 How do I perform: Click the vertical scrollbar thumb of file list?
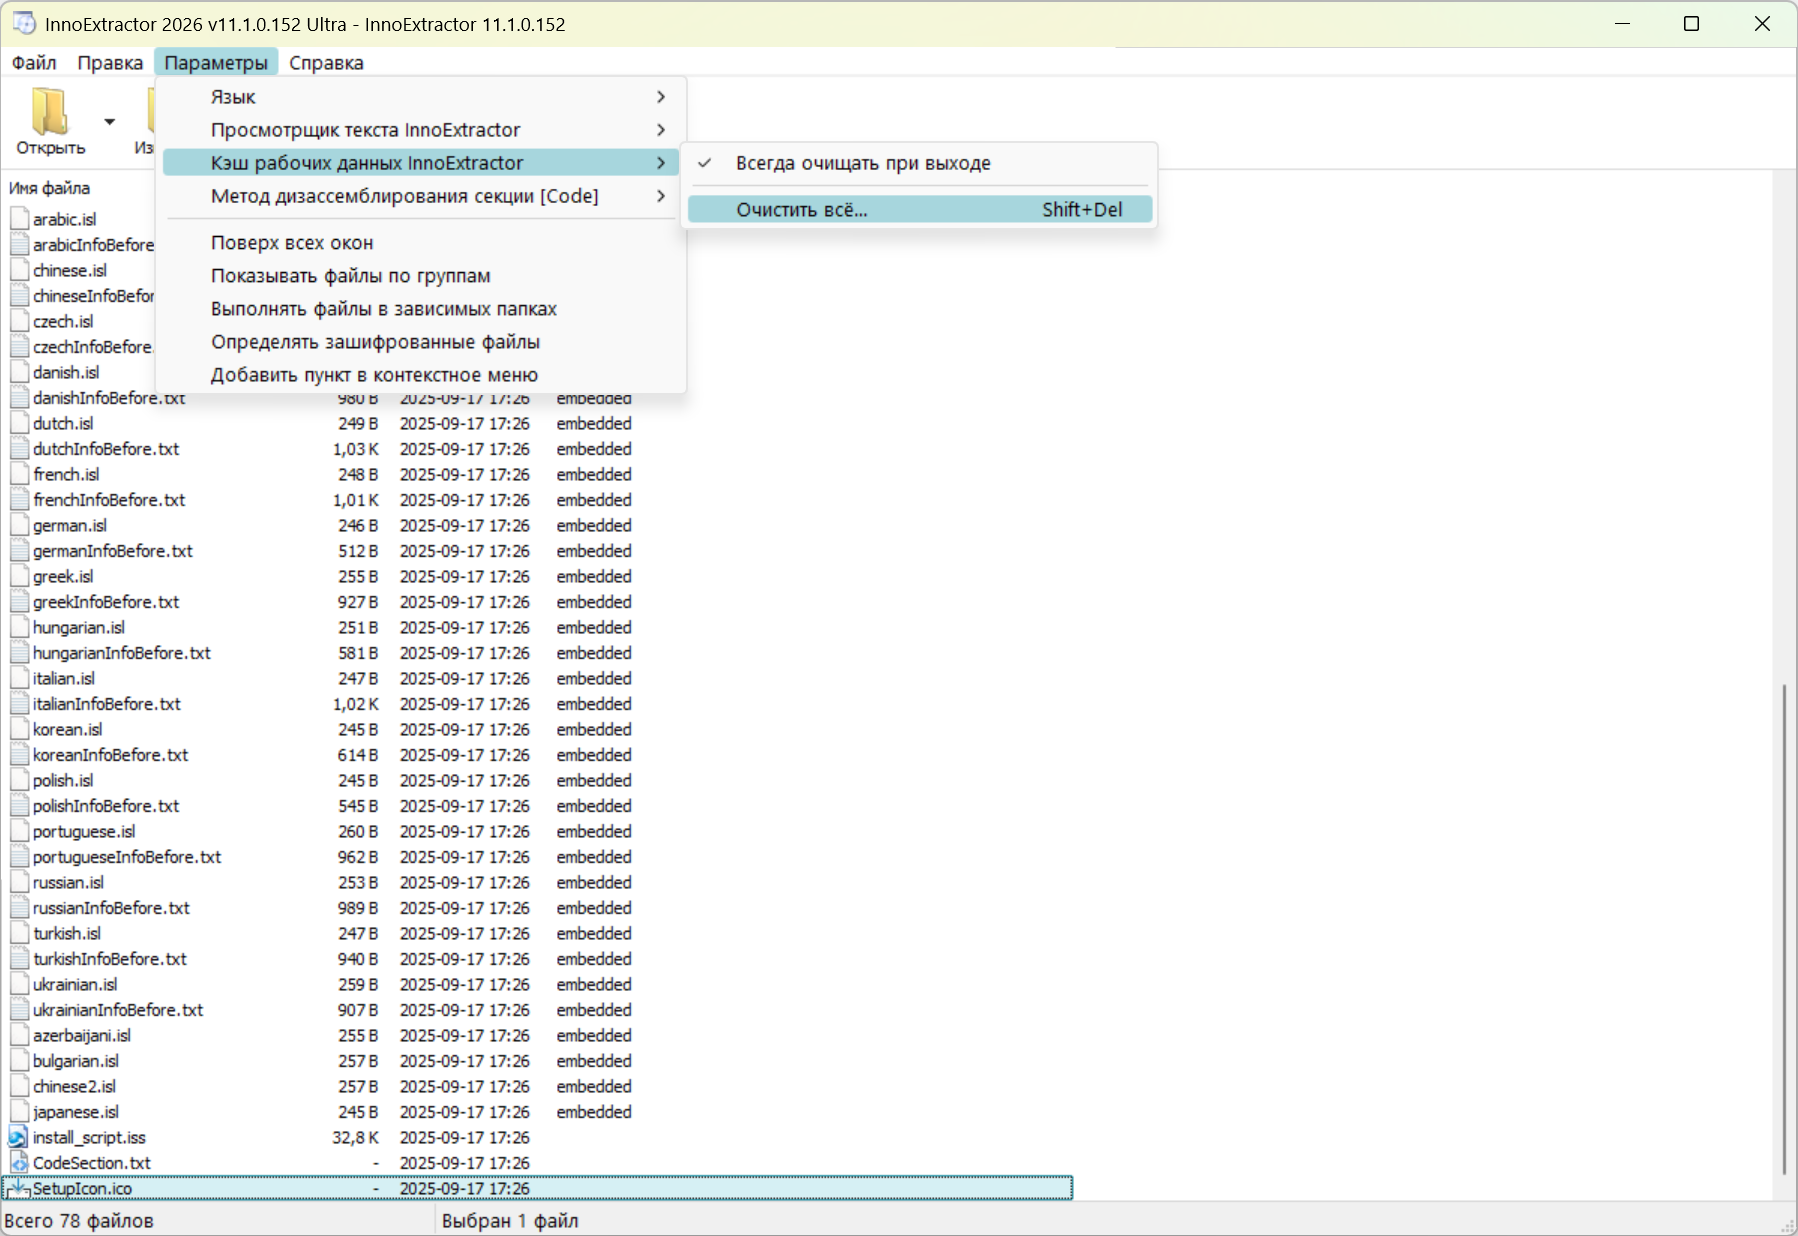[1784, 930]
